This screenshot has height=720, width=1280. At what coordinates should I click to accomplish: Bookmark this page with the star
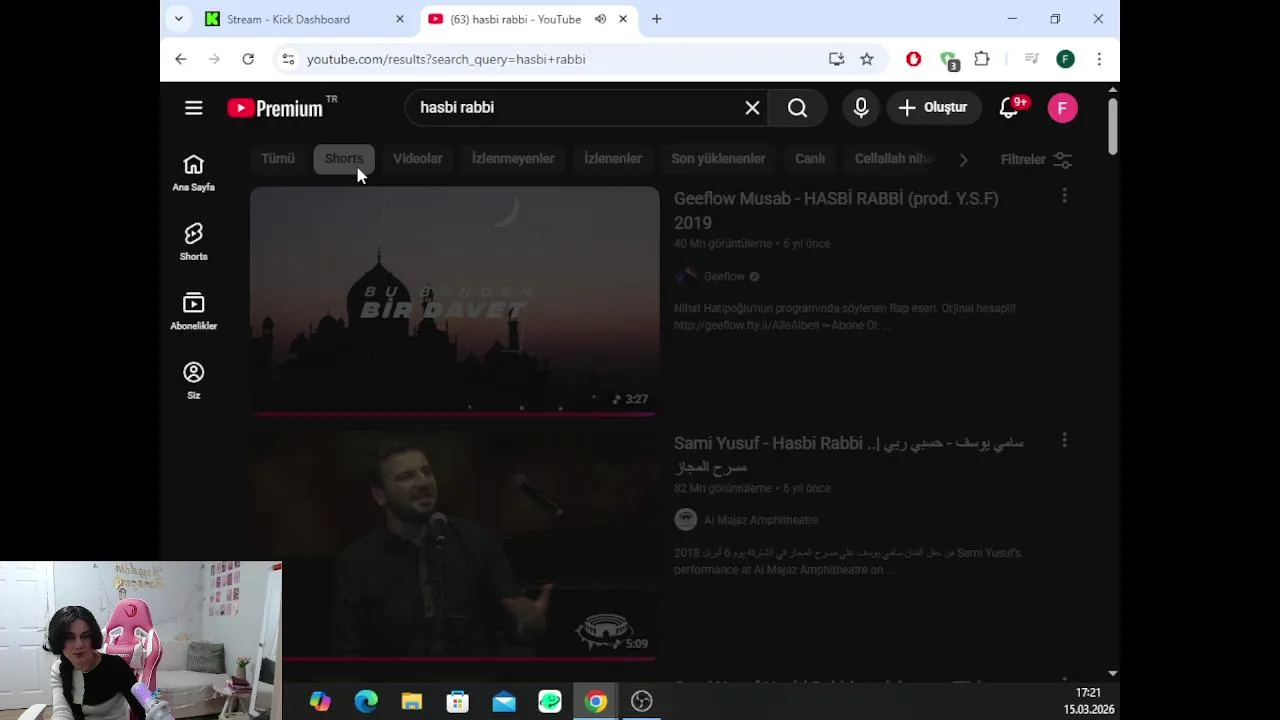[867, 59]
